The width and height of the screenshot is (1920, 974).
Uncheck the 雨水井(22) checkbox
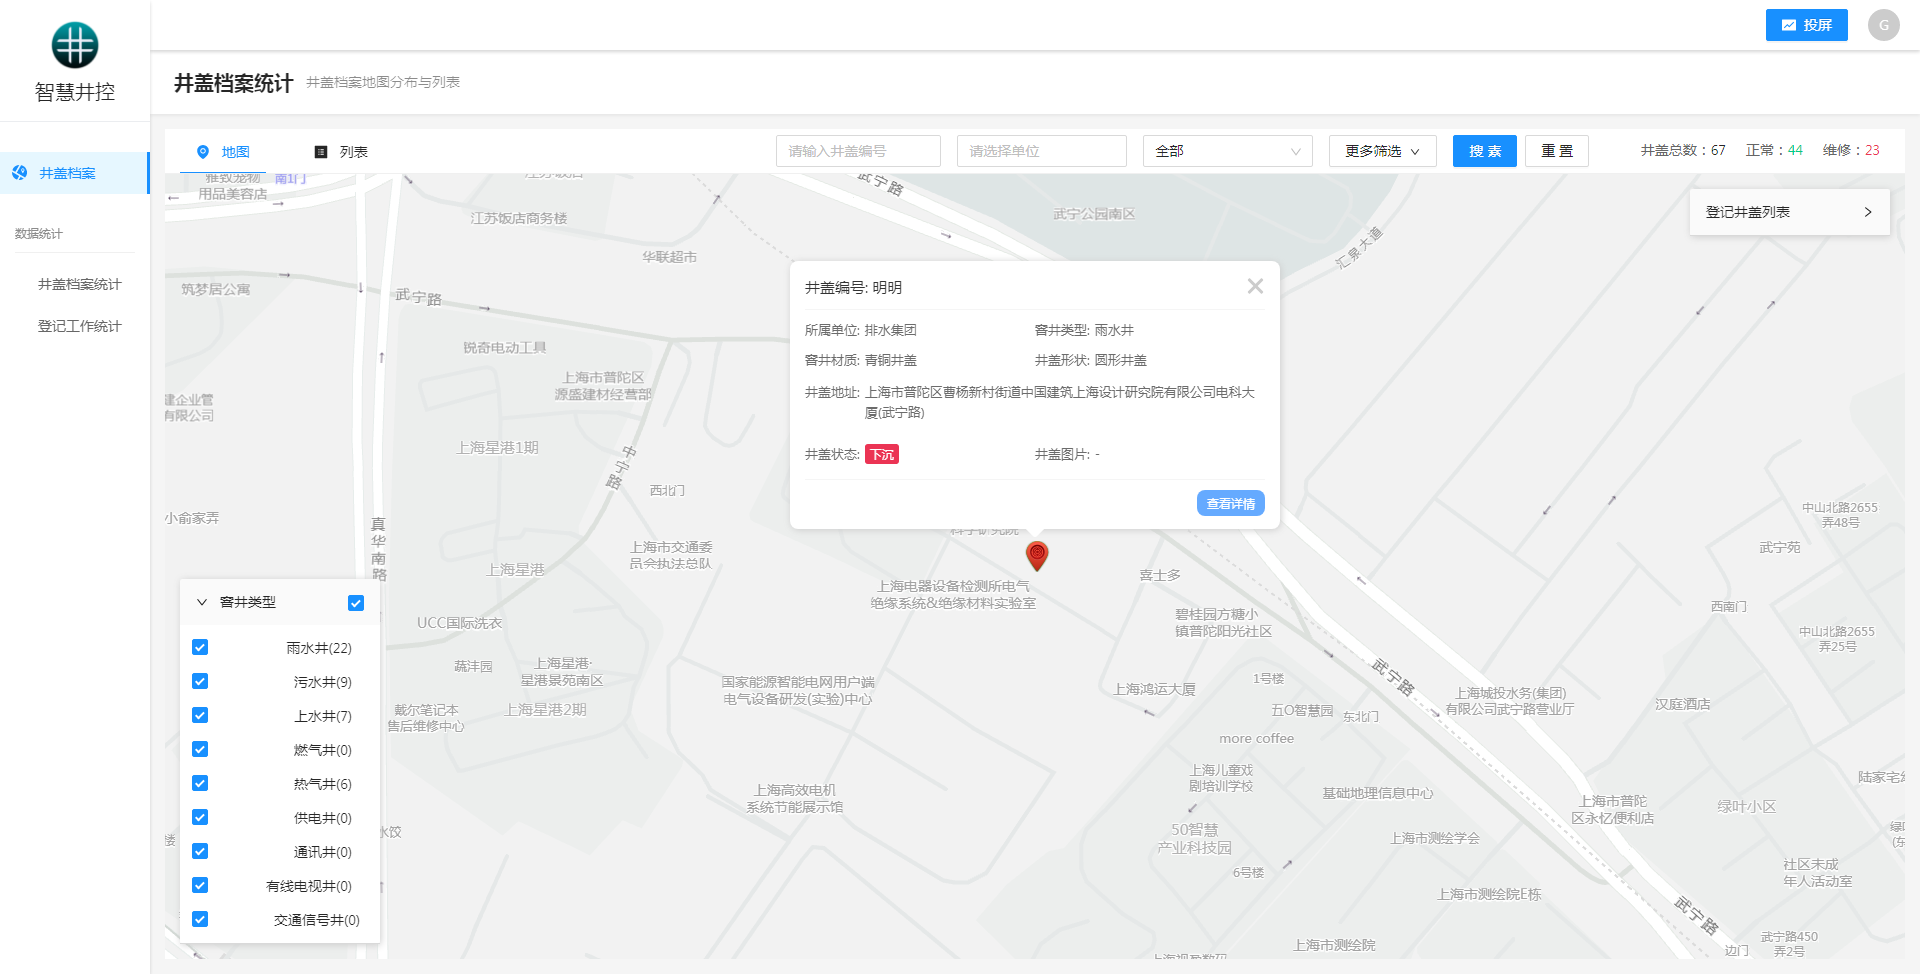[200, 648]
